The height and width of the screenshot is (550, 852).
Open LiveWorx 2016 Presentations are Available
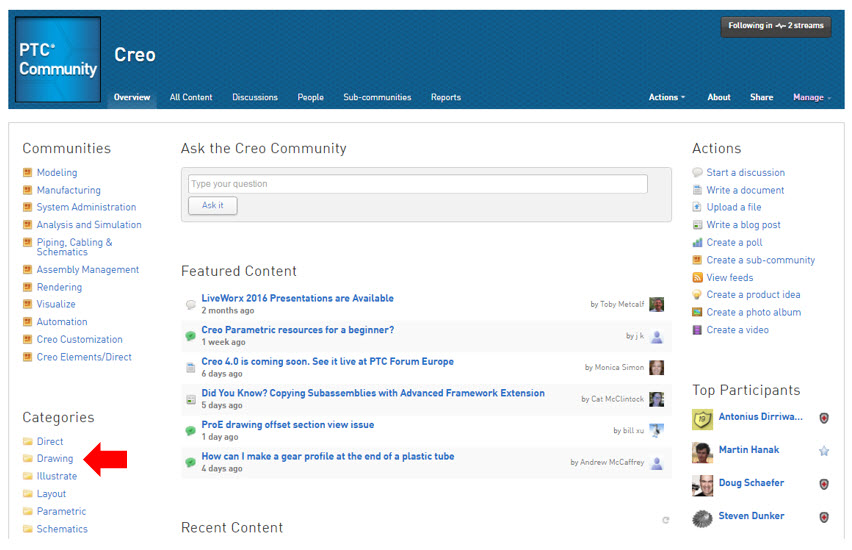(297, 298)
